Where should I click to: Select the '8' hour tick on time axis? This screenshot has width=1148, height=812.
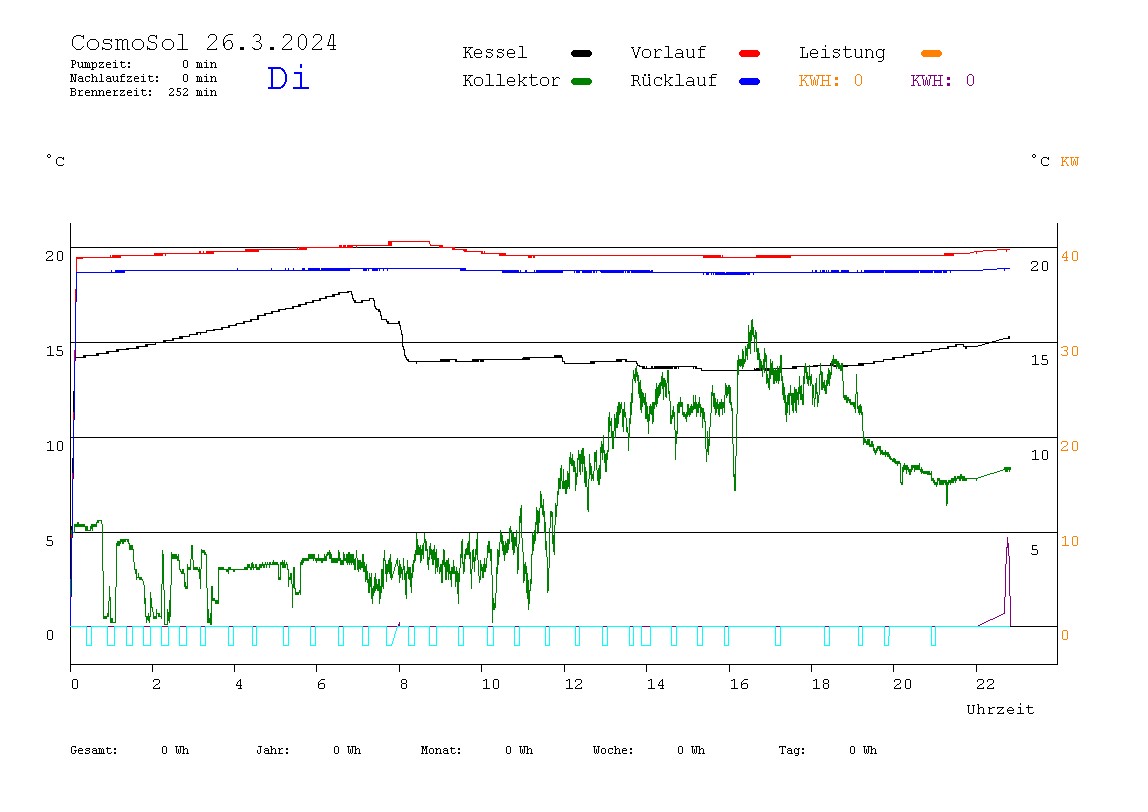pyautogui.click(x=403, y=684)
